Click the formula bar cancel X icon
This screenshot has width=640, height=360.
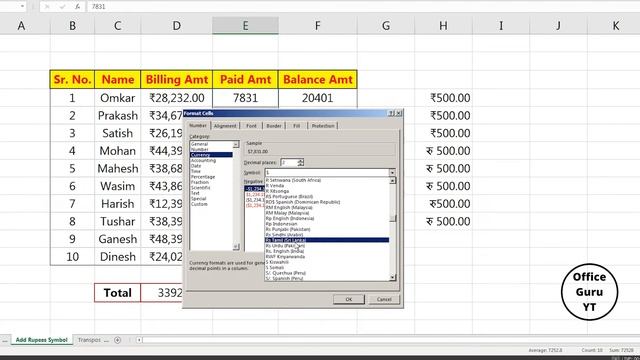click(x=47, y=7)
